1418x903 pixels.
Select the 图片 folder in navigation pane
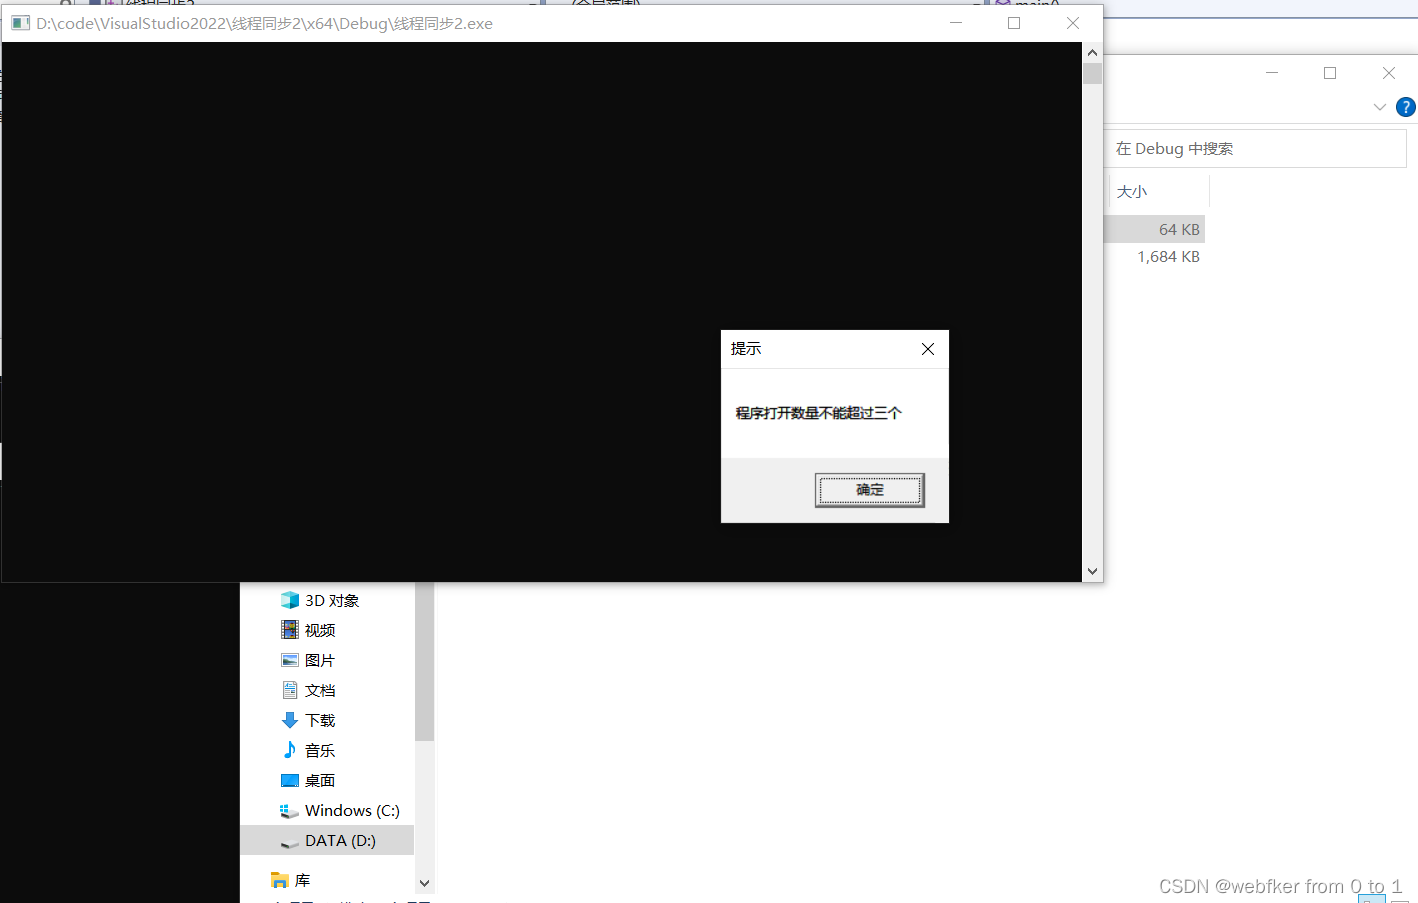coord(320,660)
